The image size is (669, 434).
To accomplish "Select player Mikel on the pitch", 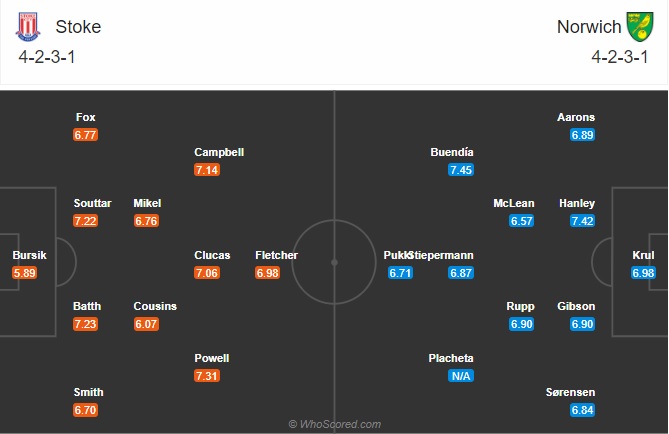I will coord(147,203).
